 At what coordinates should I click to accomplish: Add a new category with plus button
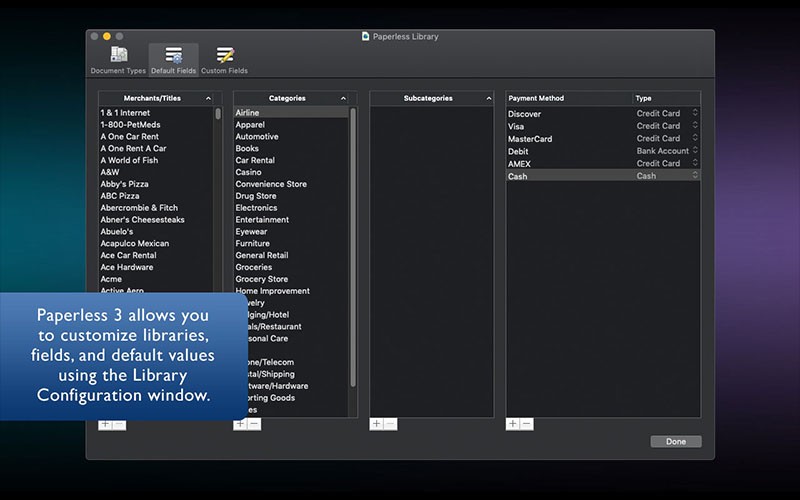point(240,424)
